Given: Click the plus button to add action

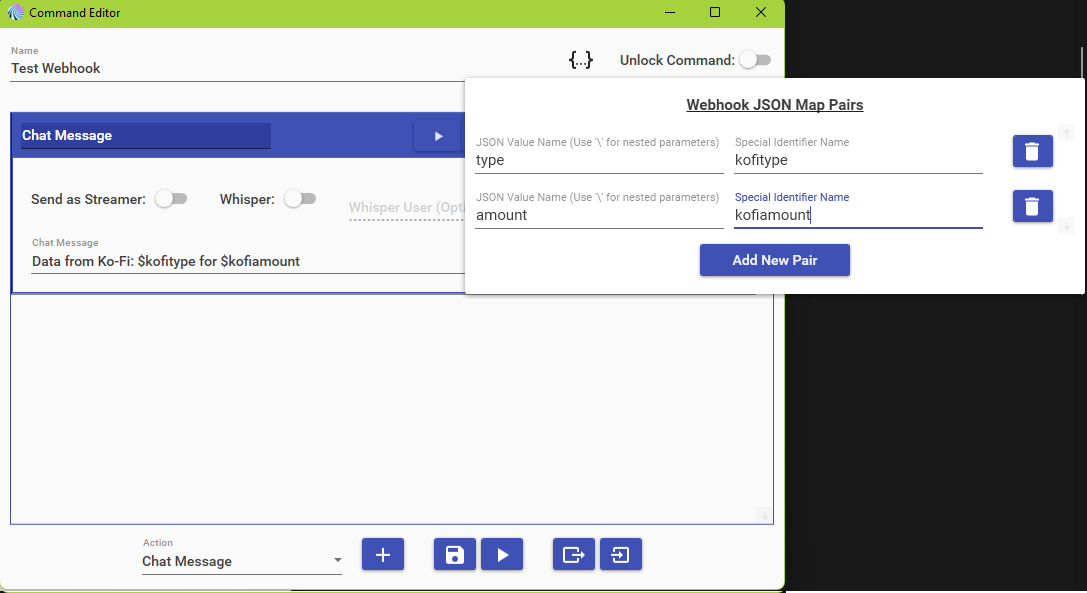Looking at the screenshot, I should tap(382, 555).
